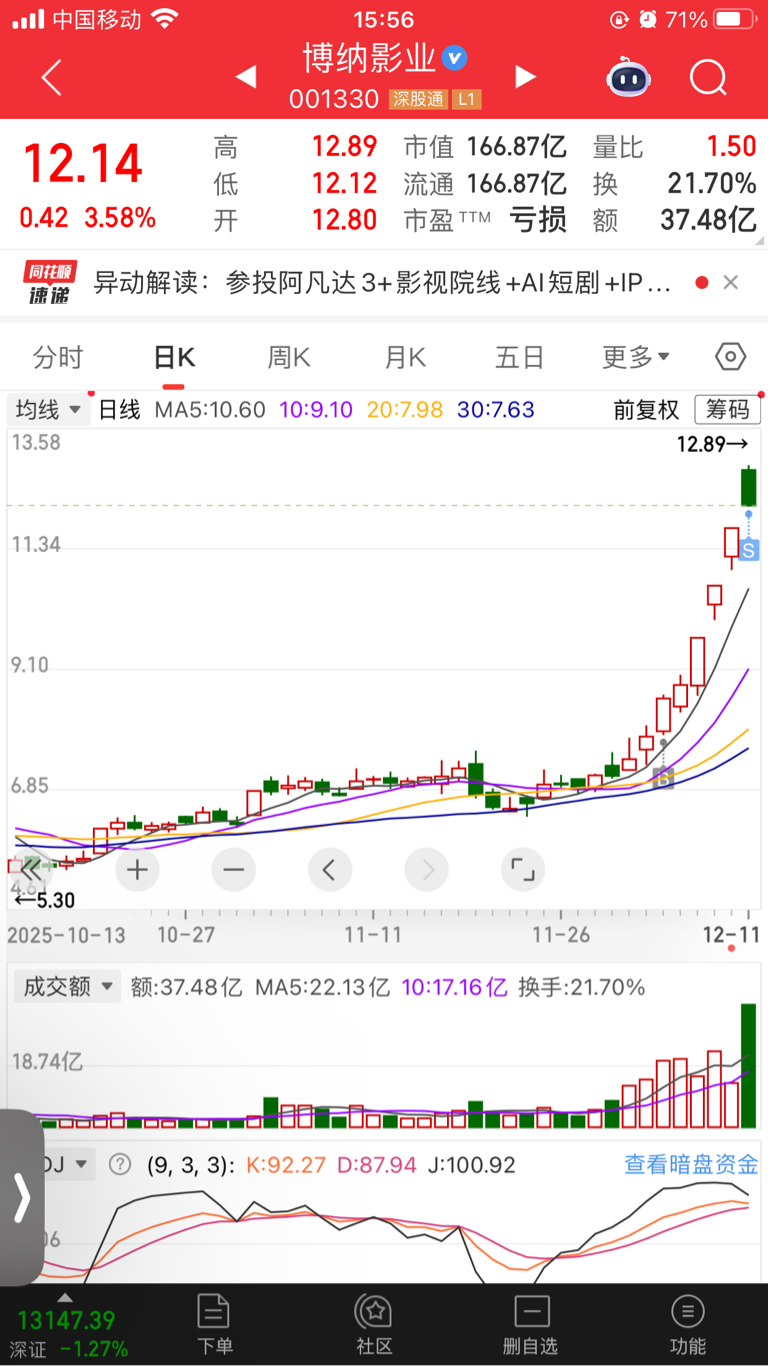Tap the 市值 166.87亿 value
768x1366 pixels.
click(x=517, y=148)
